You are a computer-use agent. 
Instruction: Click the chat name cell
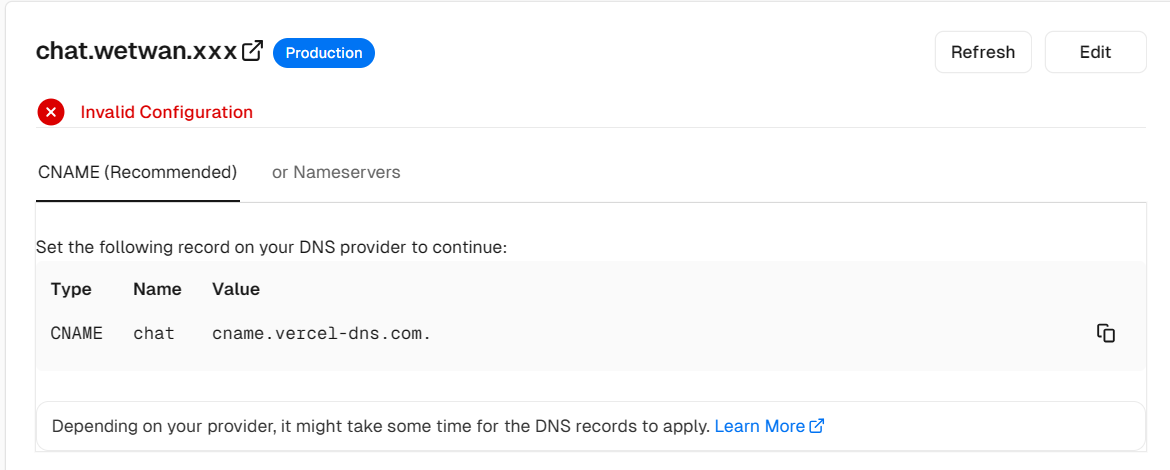click(x=154, y=334)
